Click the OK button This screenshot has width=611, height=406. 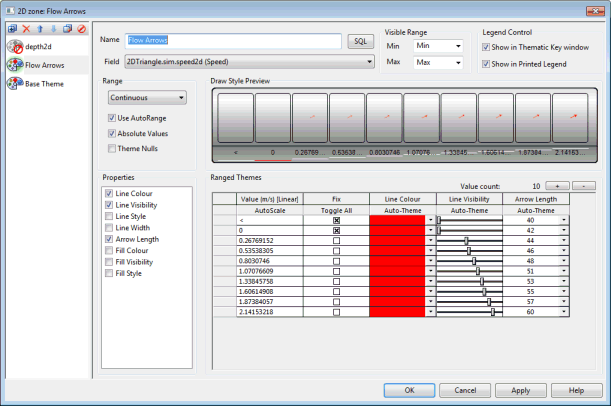pos(409,390)
